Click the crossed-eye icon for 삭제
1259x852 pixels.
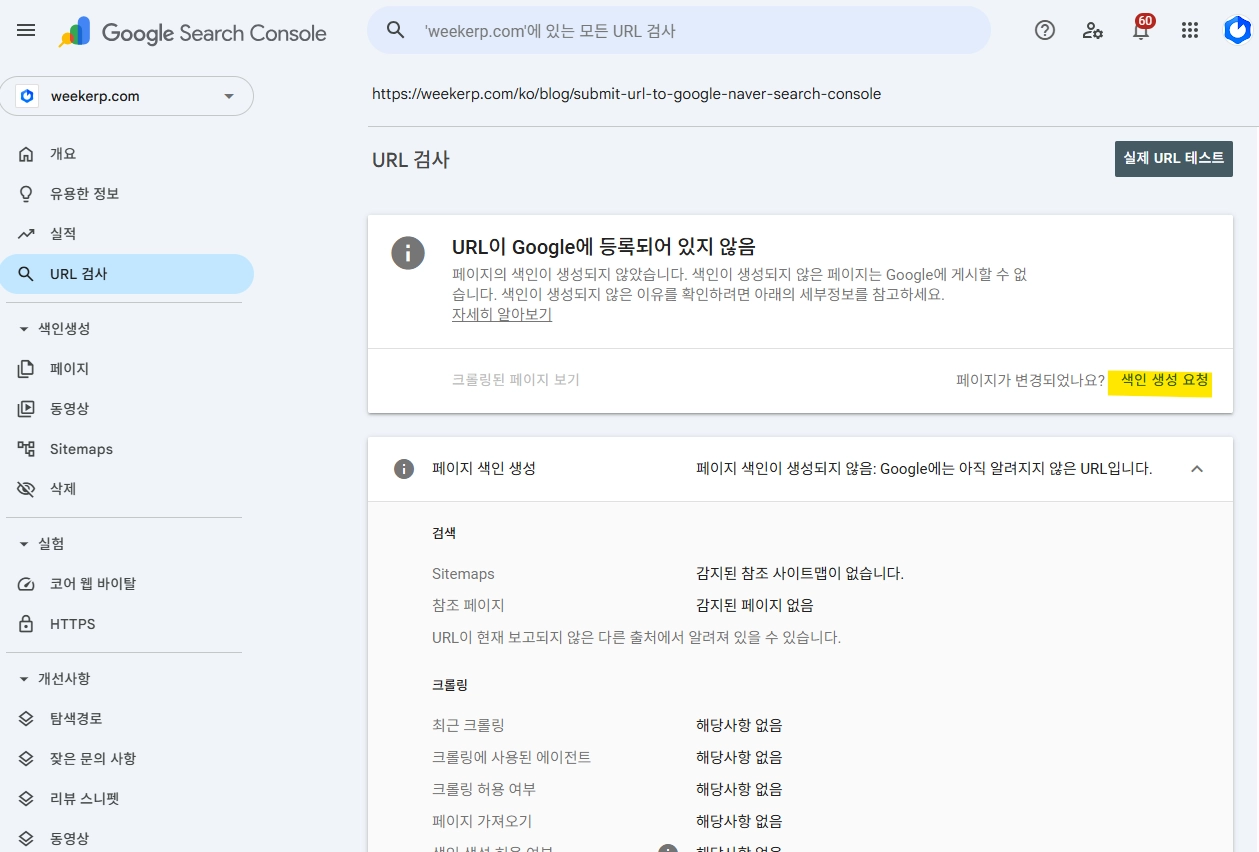26,489
